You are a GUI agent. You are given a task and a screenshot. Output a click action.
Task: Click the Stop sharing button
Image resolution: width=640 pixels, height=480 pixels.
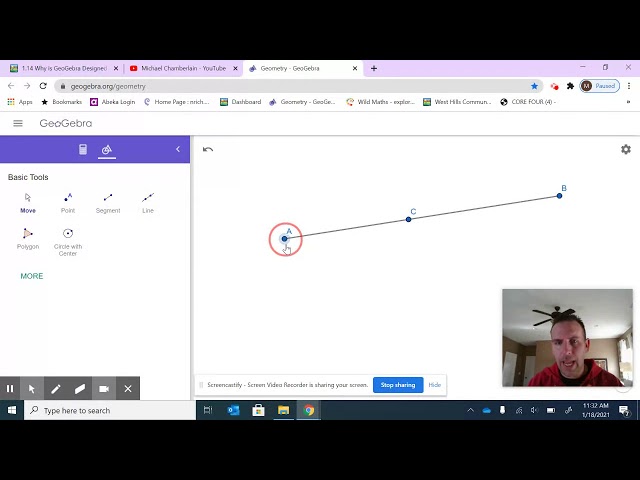coord(398,385)
